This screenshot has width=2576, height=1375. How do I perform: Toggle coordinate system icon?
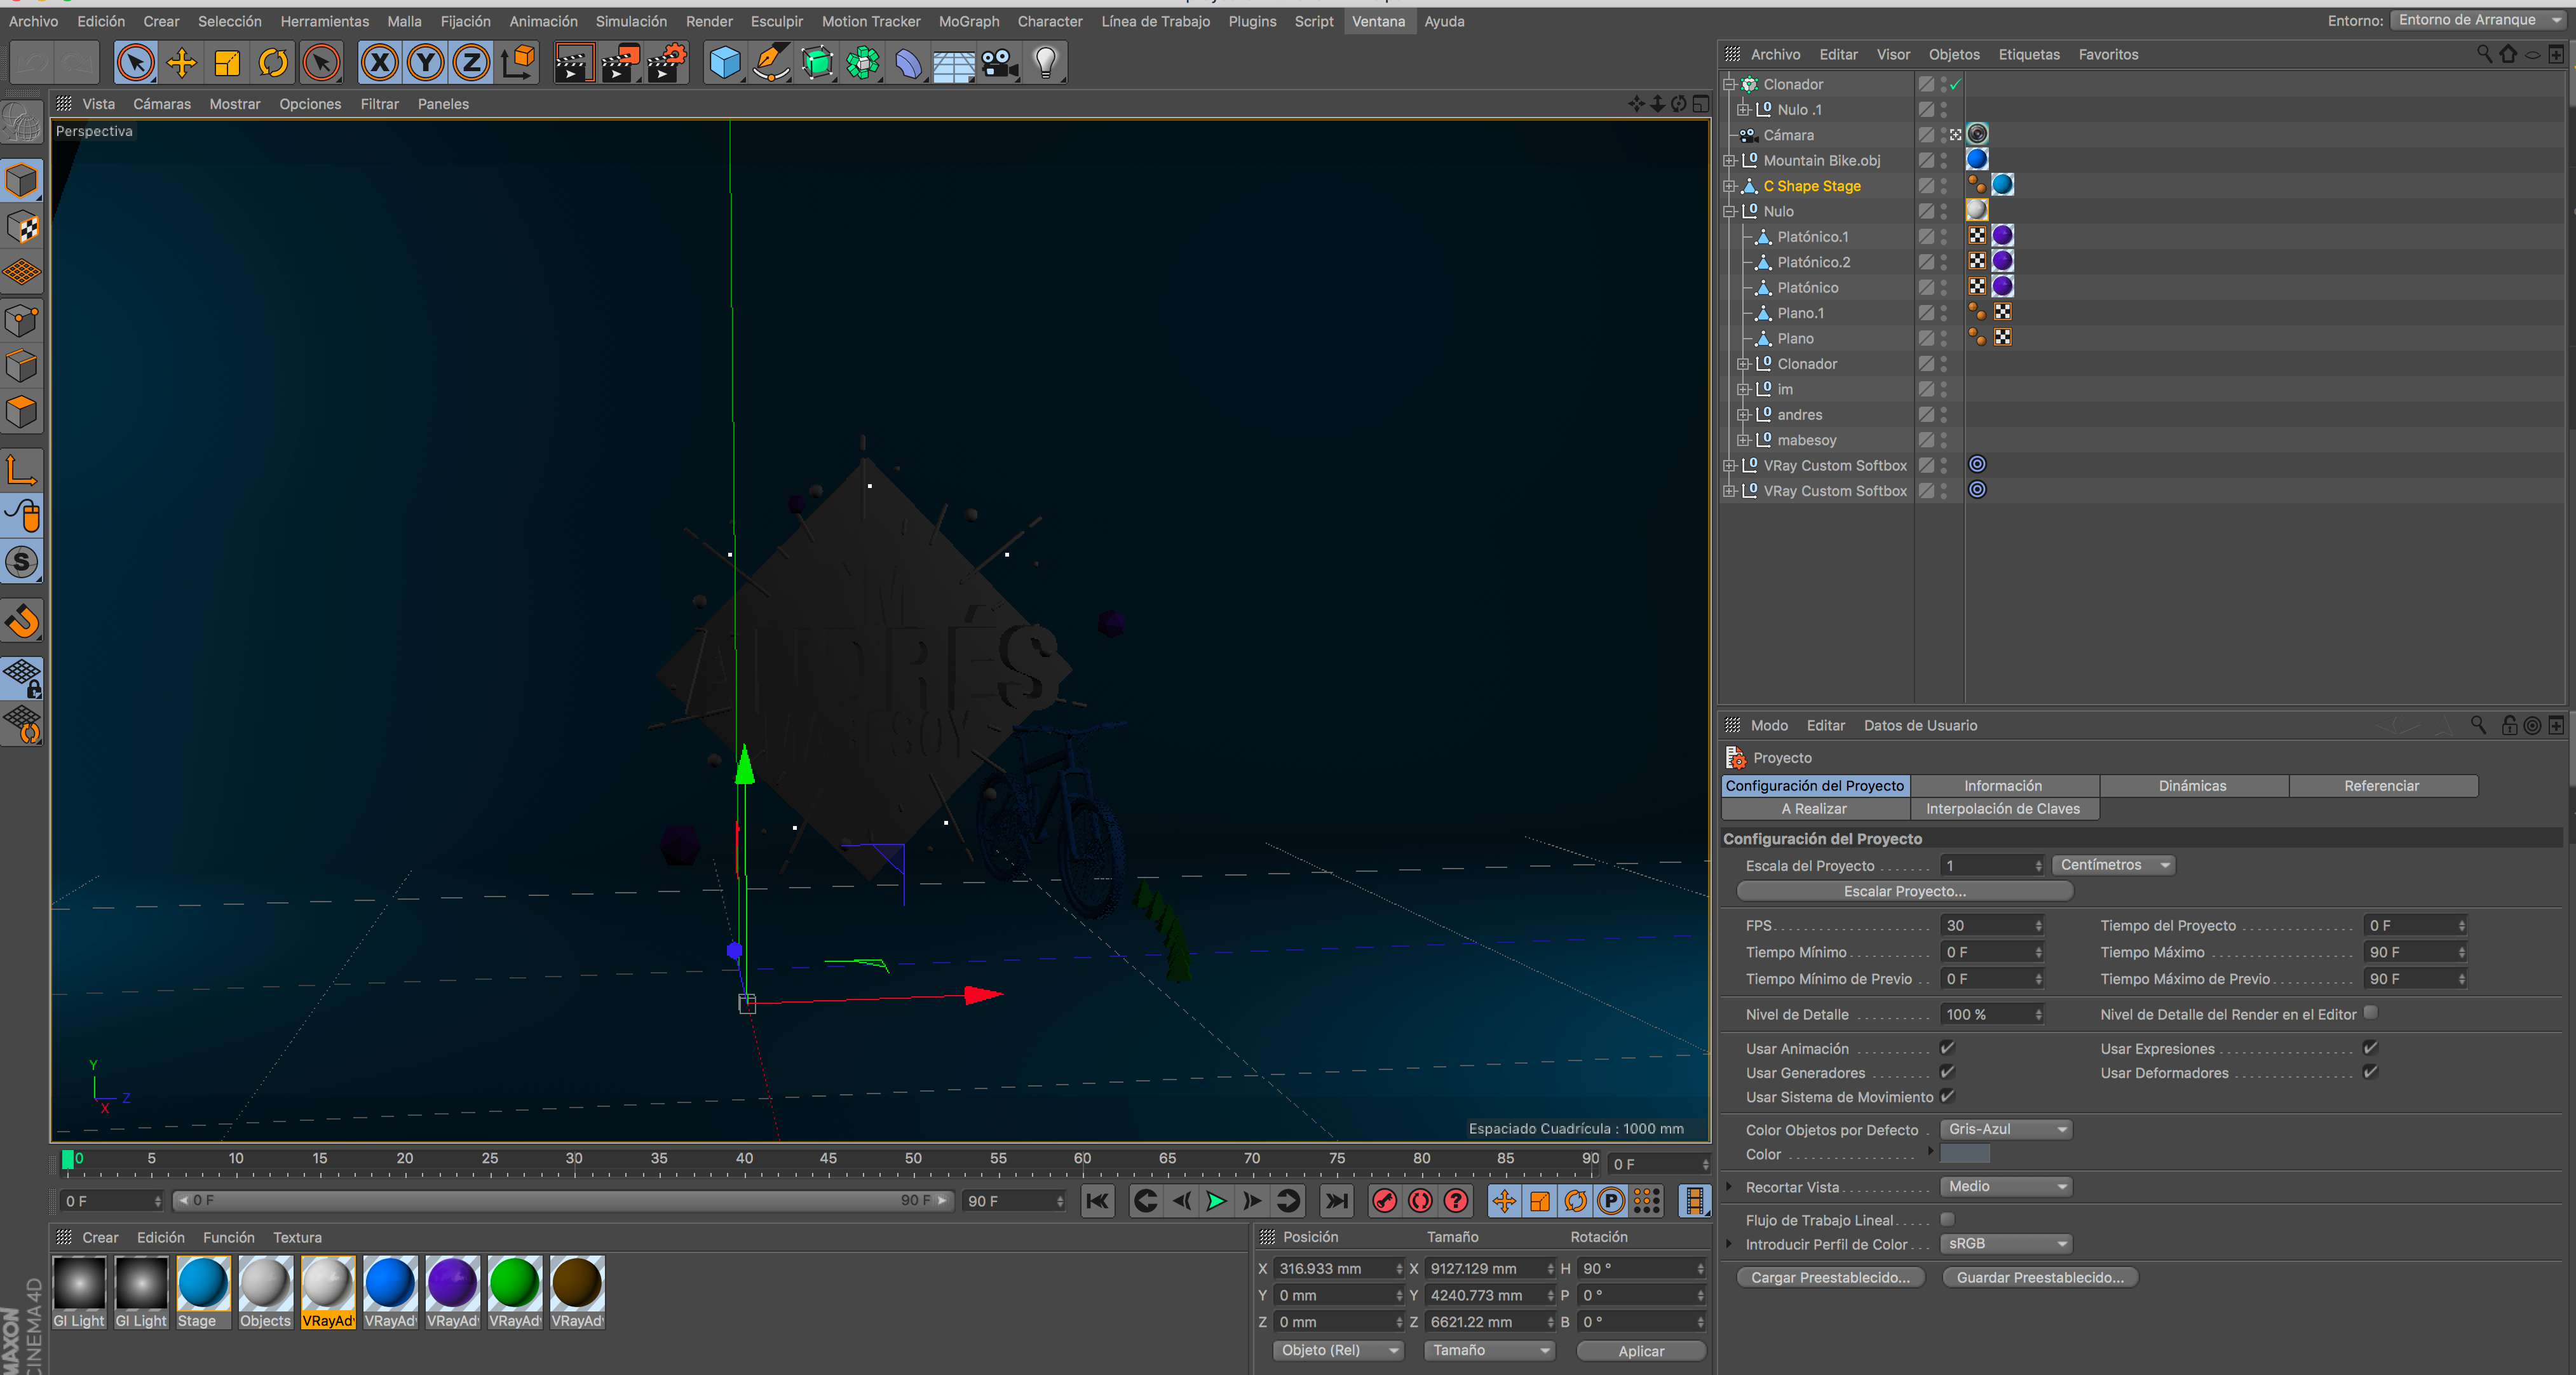(x=518, y=63)
